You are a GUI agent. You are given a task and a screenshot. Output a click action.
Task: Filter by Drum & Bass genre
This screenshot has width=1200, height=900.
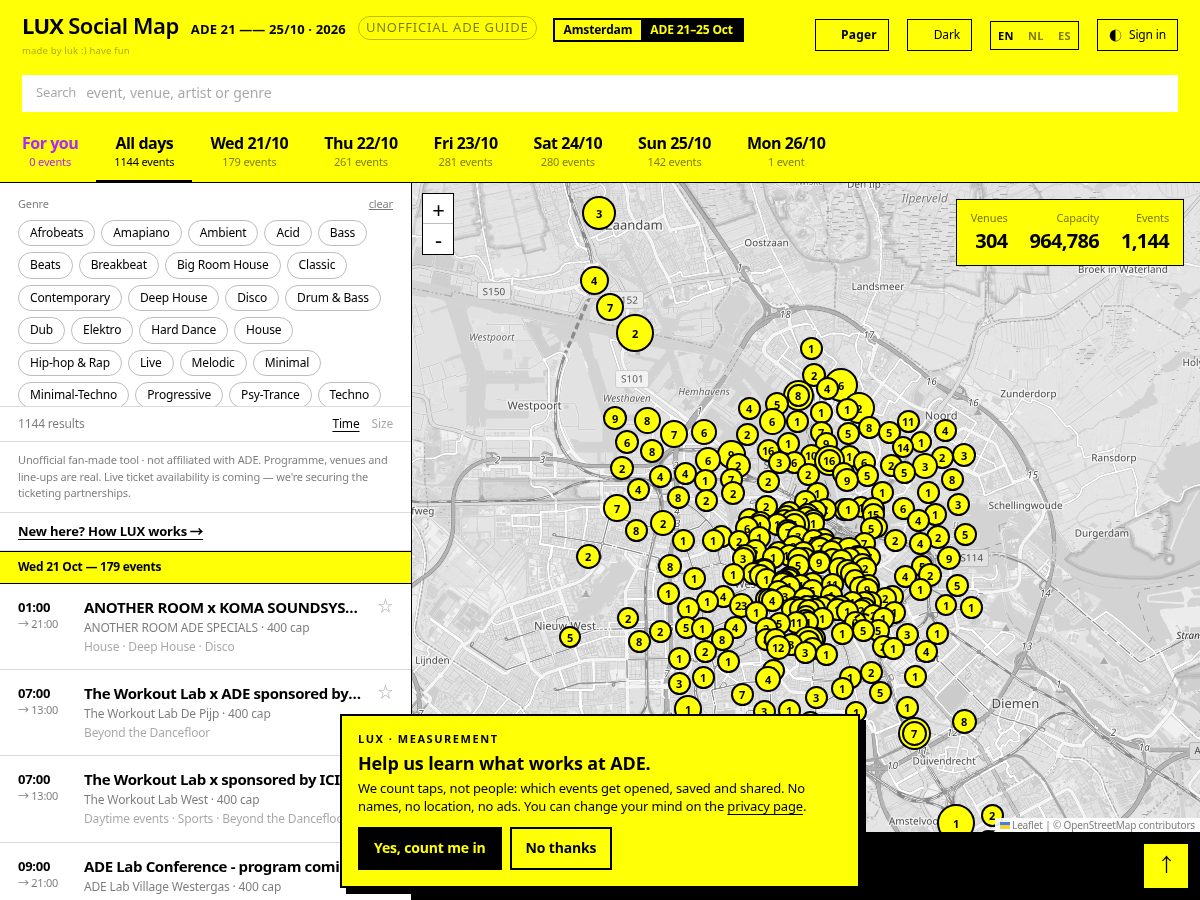(x=333, y=298)
